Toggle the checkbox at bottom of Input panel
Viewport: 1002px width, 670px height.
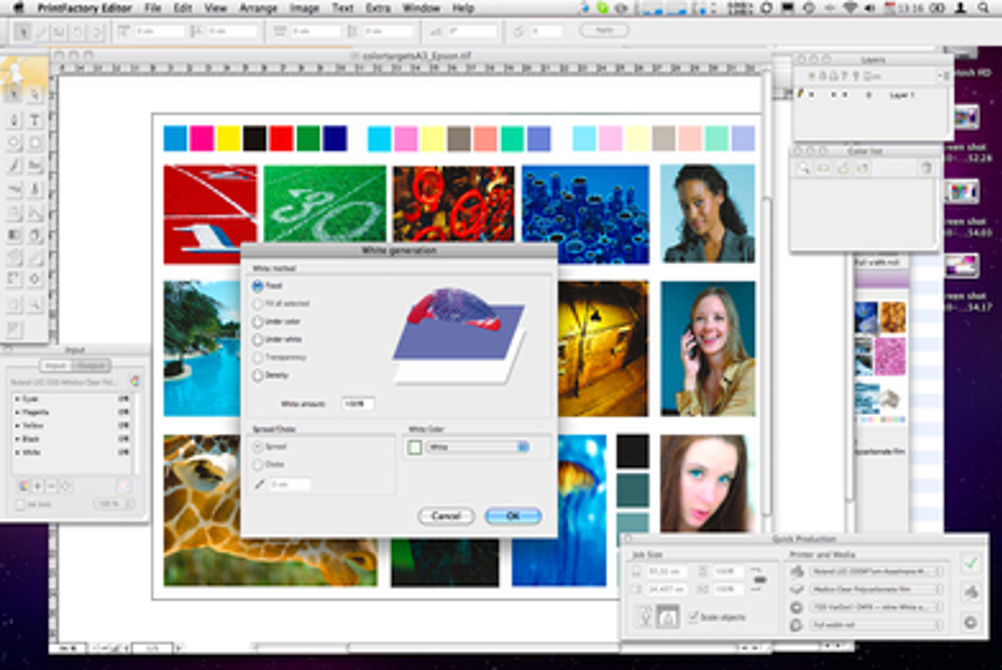coord(20,504)
